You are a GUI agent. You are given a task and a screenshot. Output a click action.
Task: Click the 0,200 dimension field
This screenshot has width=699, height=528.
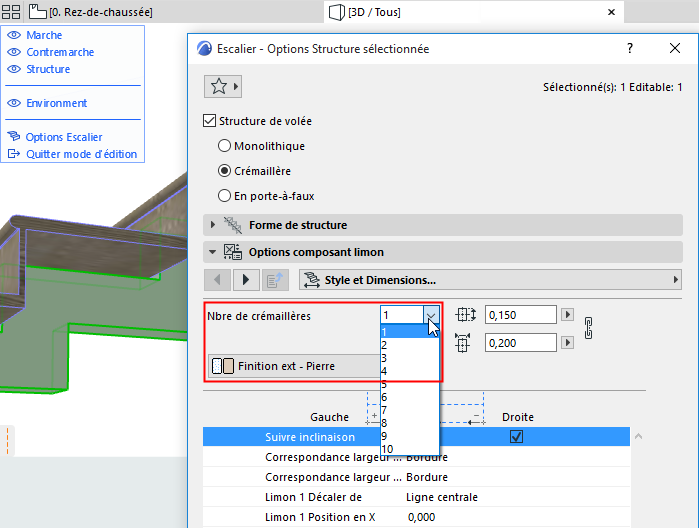pyautogui.click(x=521, y=343)
